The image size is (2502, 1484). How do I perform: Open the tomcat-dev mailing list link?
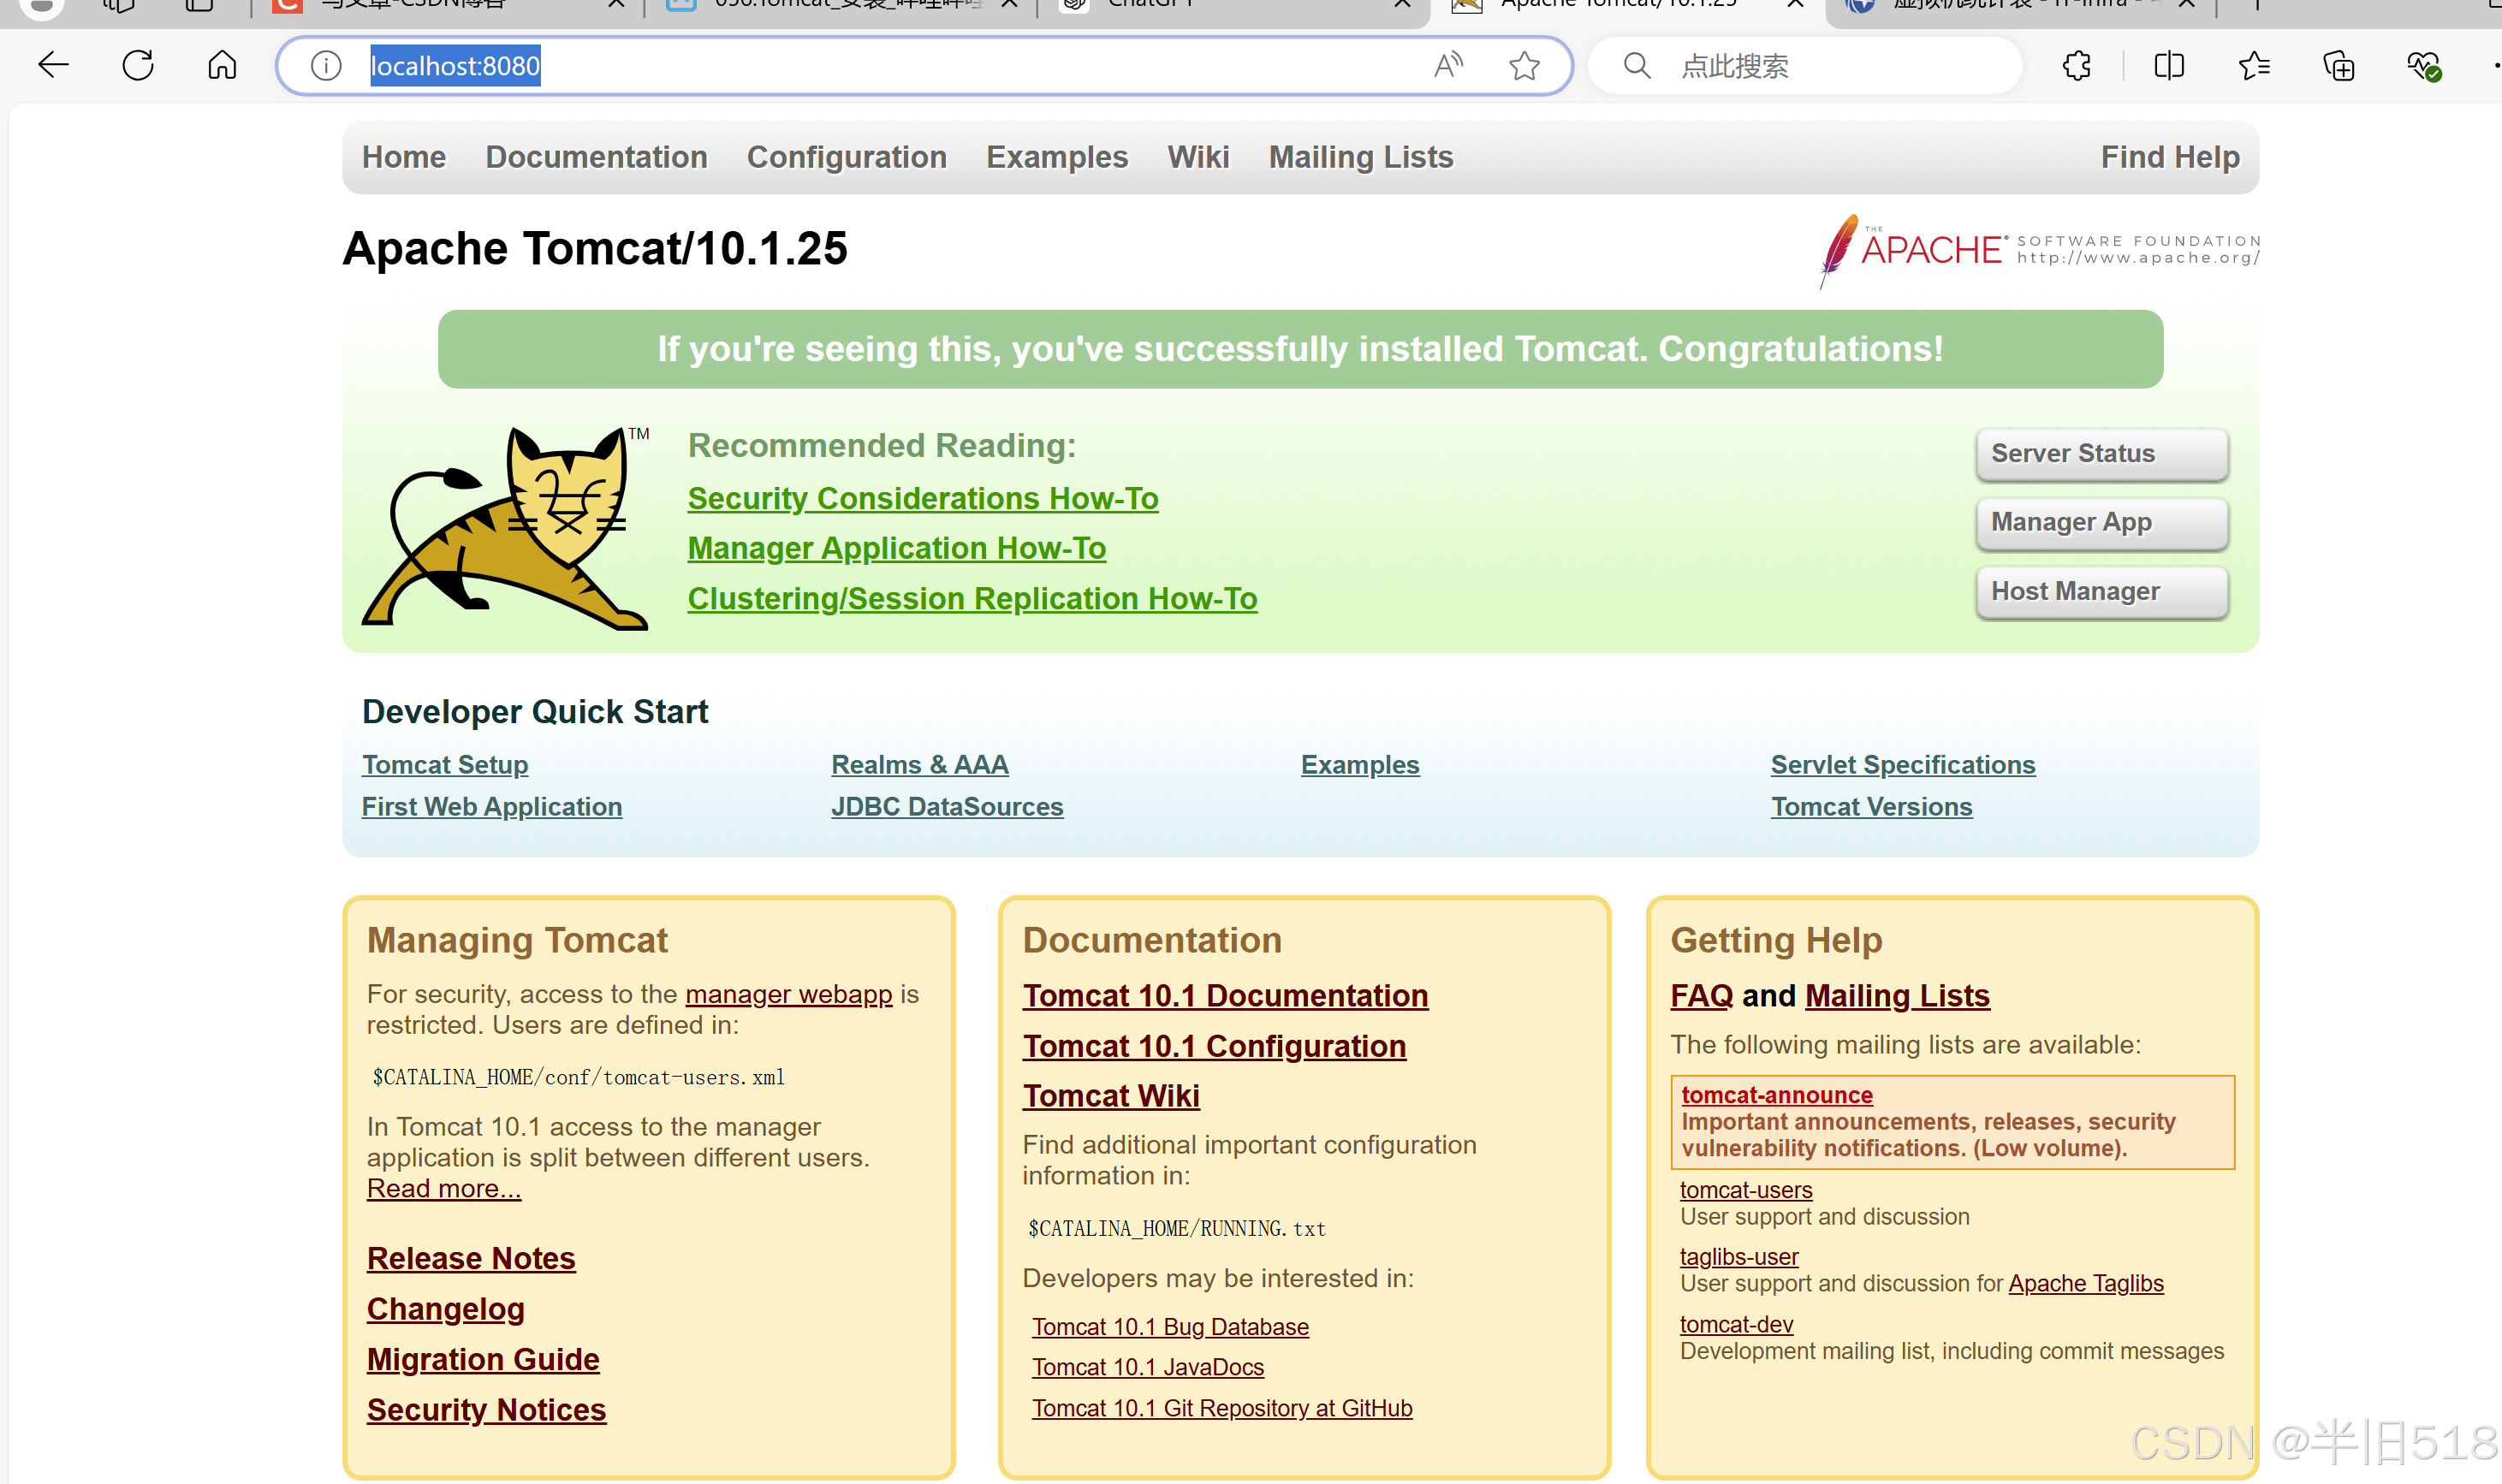[x=1736, y=1324]
